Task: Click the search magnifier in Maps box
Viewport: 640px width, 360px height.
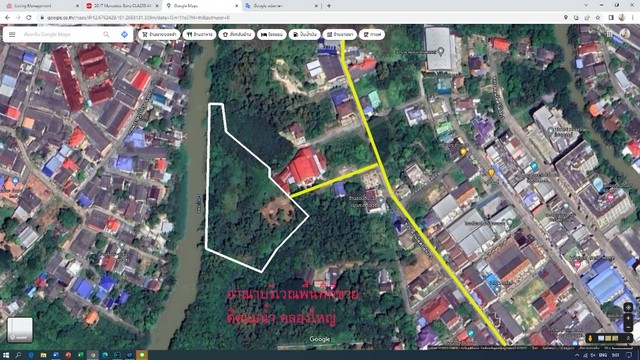Action: 106,35
